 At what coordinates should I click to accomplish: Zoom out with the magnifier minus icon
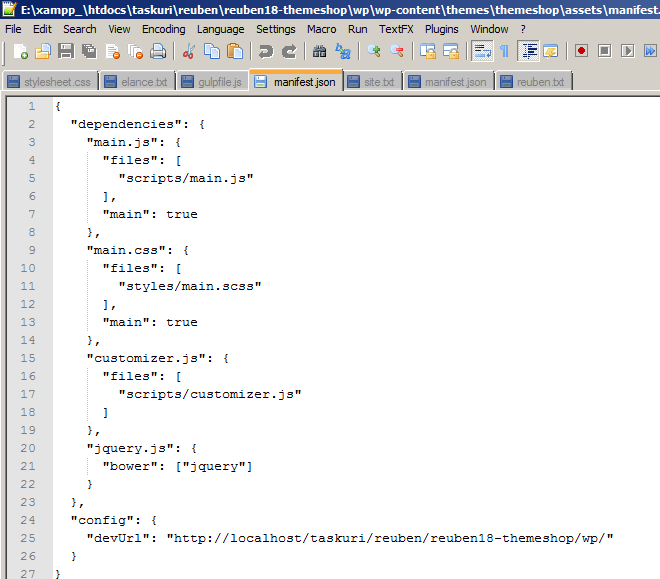[397, 51]
